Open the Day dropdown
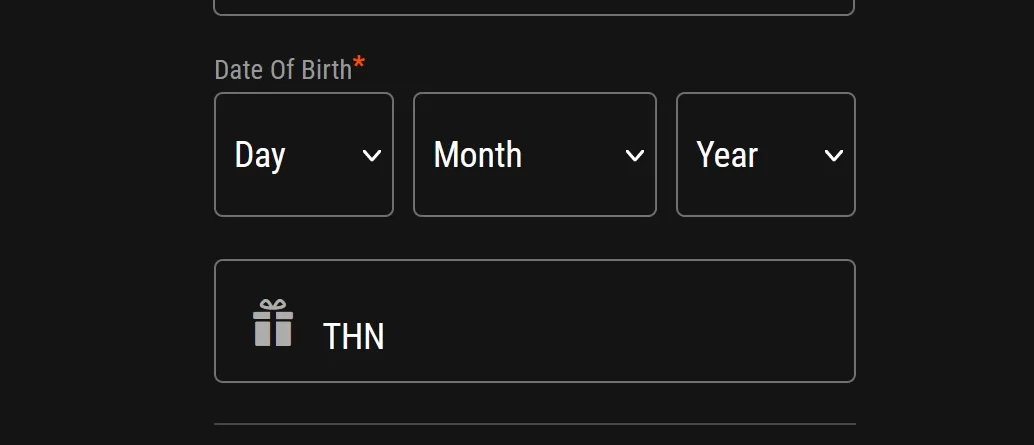Viewport: 1034px width, 445px height. [304, 154]
